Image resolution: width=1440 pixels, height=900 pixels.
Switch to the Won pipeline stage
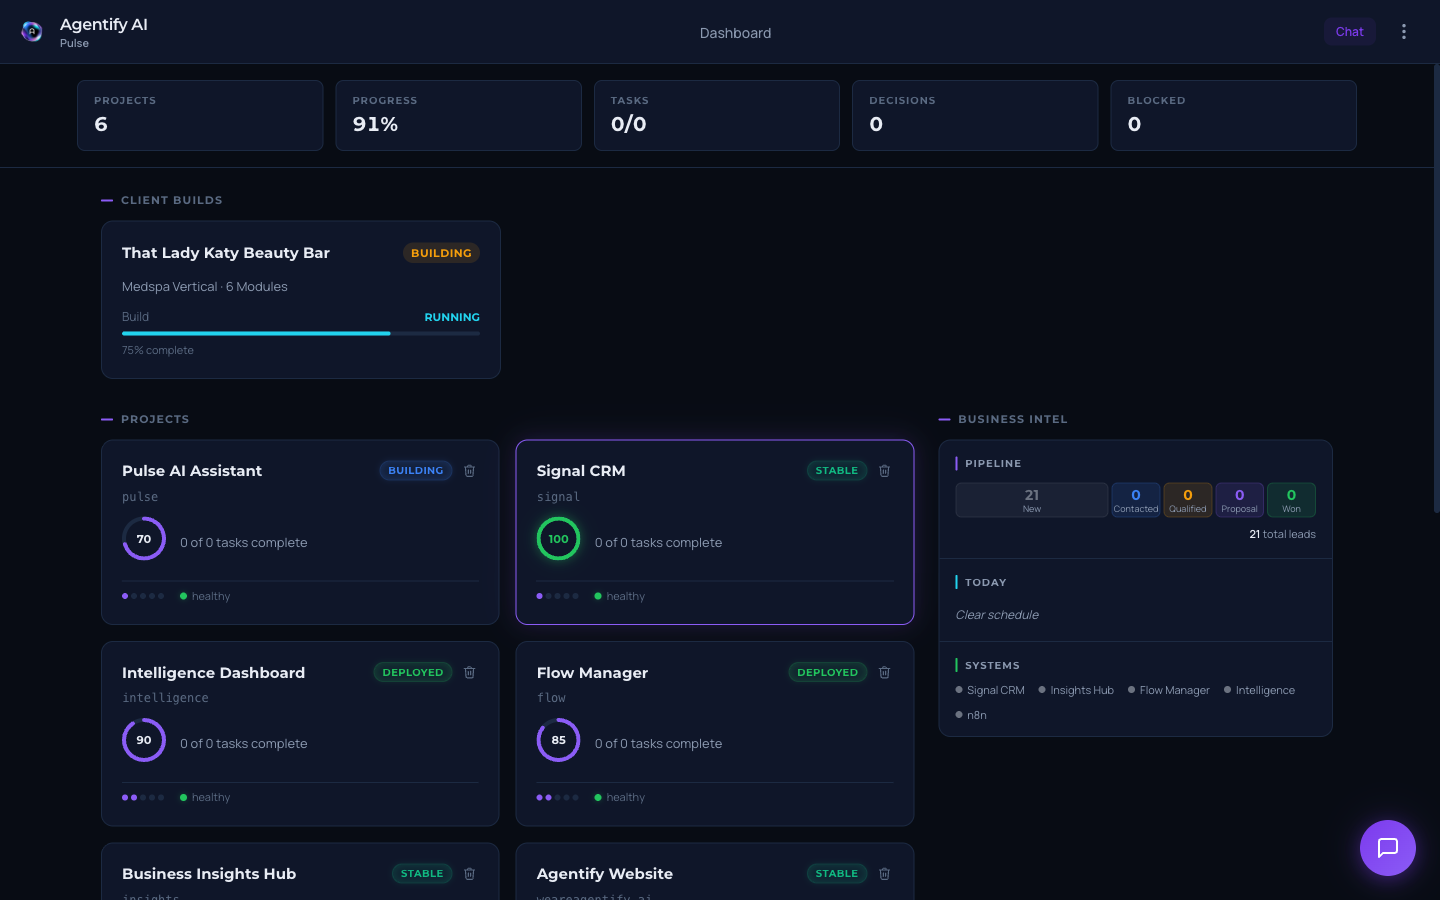(x=1291, y=499)
